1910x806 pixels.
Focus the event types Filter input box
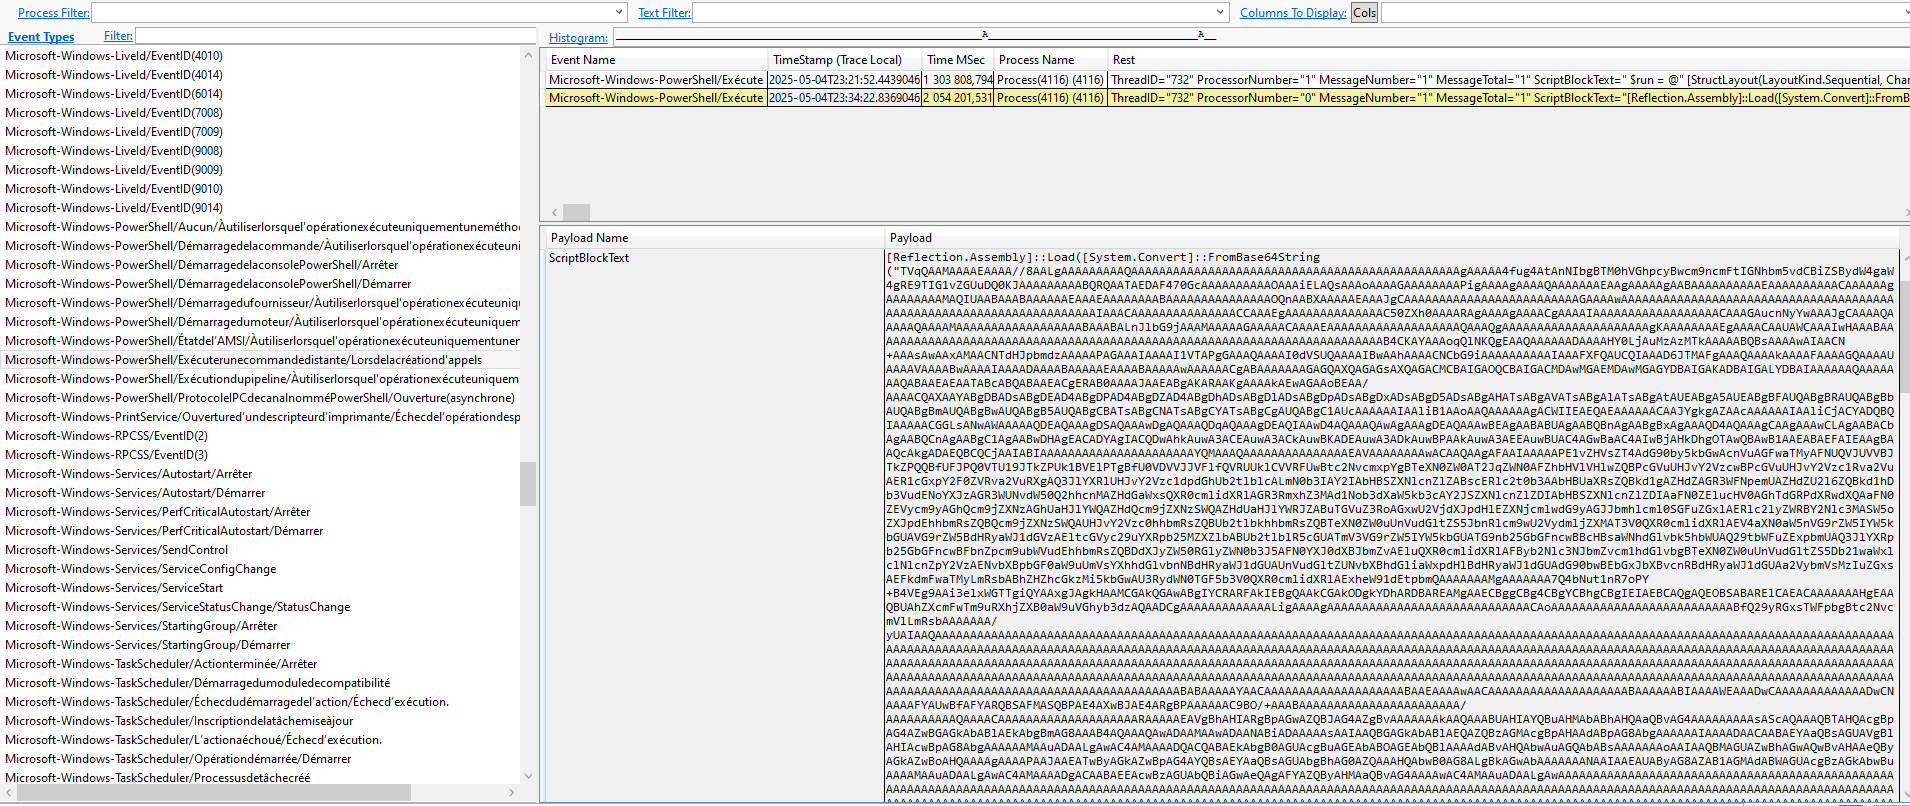(x=336, y=36)
